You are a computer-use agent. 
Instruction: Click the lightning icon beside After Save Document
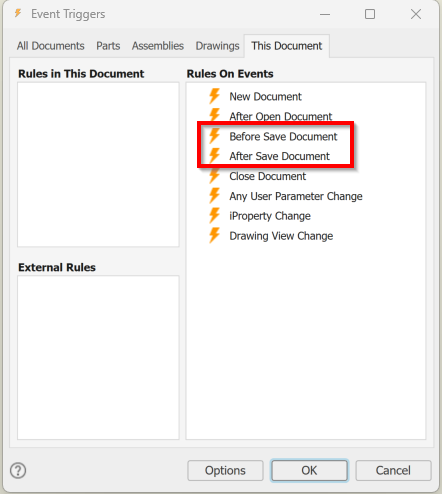(x=214, y=156)
